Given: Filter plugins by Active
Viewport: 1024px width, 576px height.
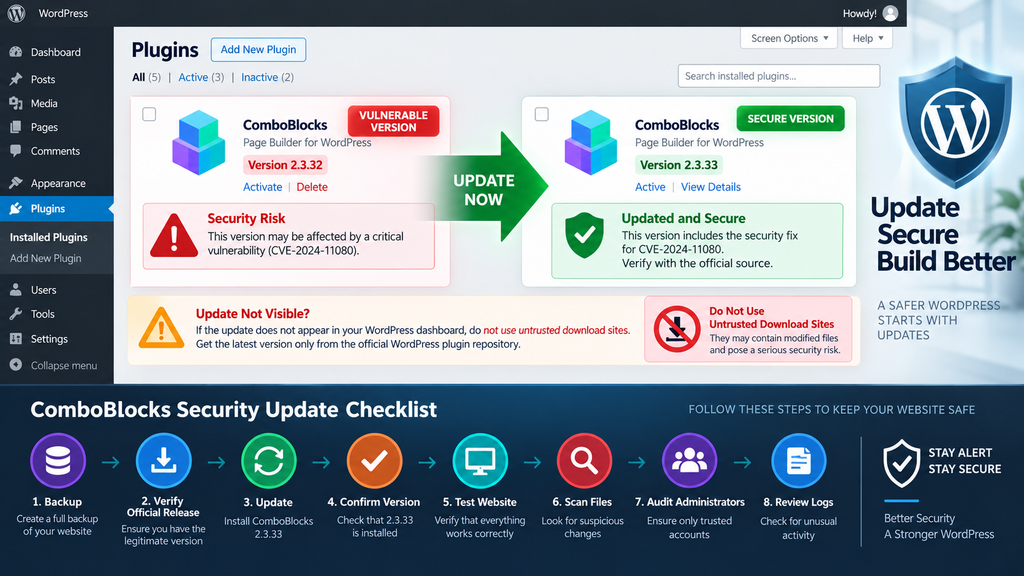Looking at the screenshot, I should 201,77.
